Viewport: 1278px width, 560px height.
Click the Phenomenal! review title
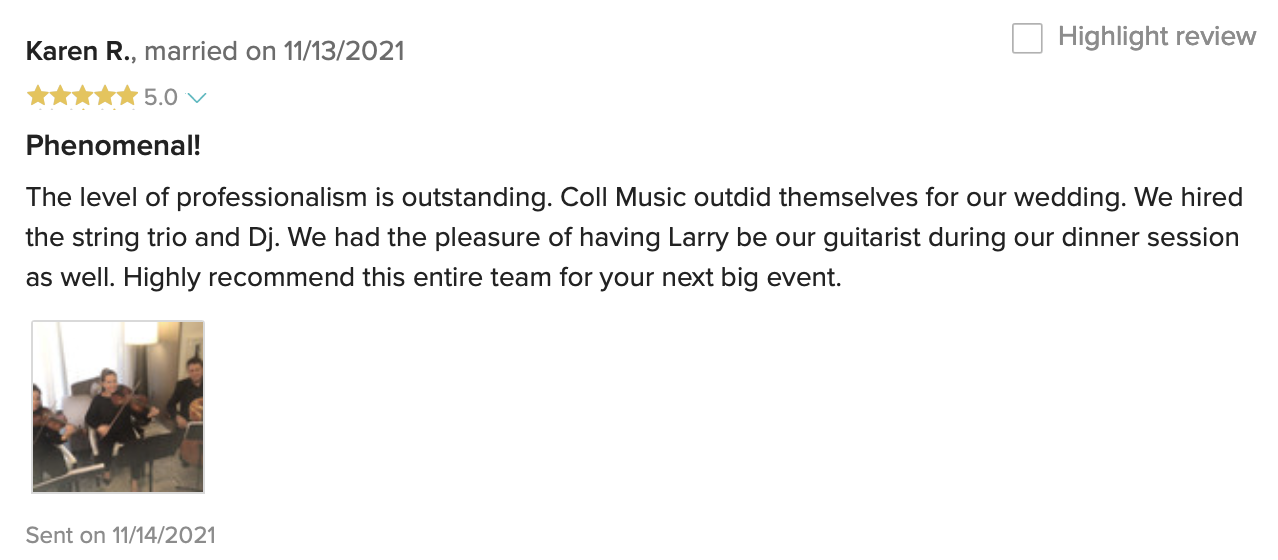pos(113,146)
